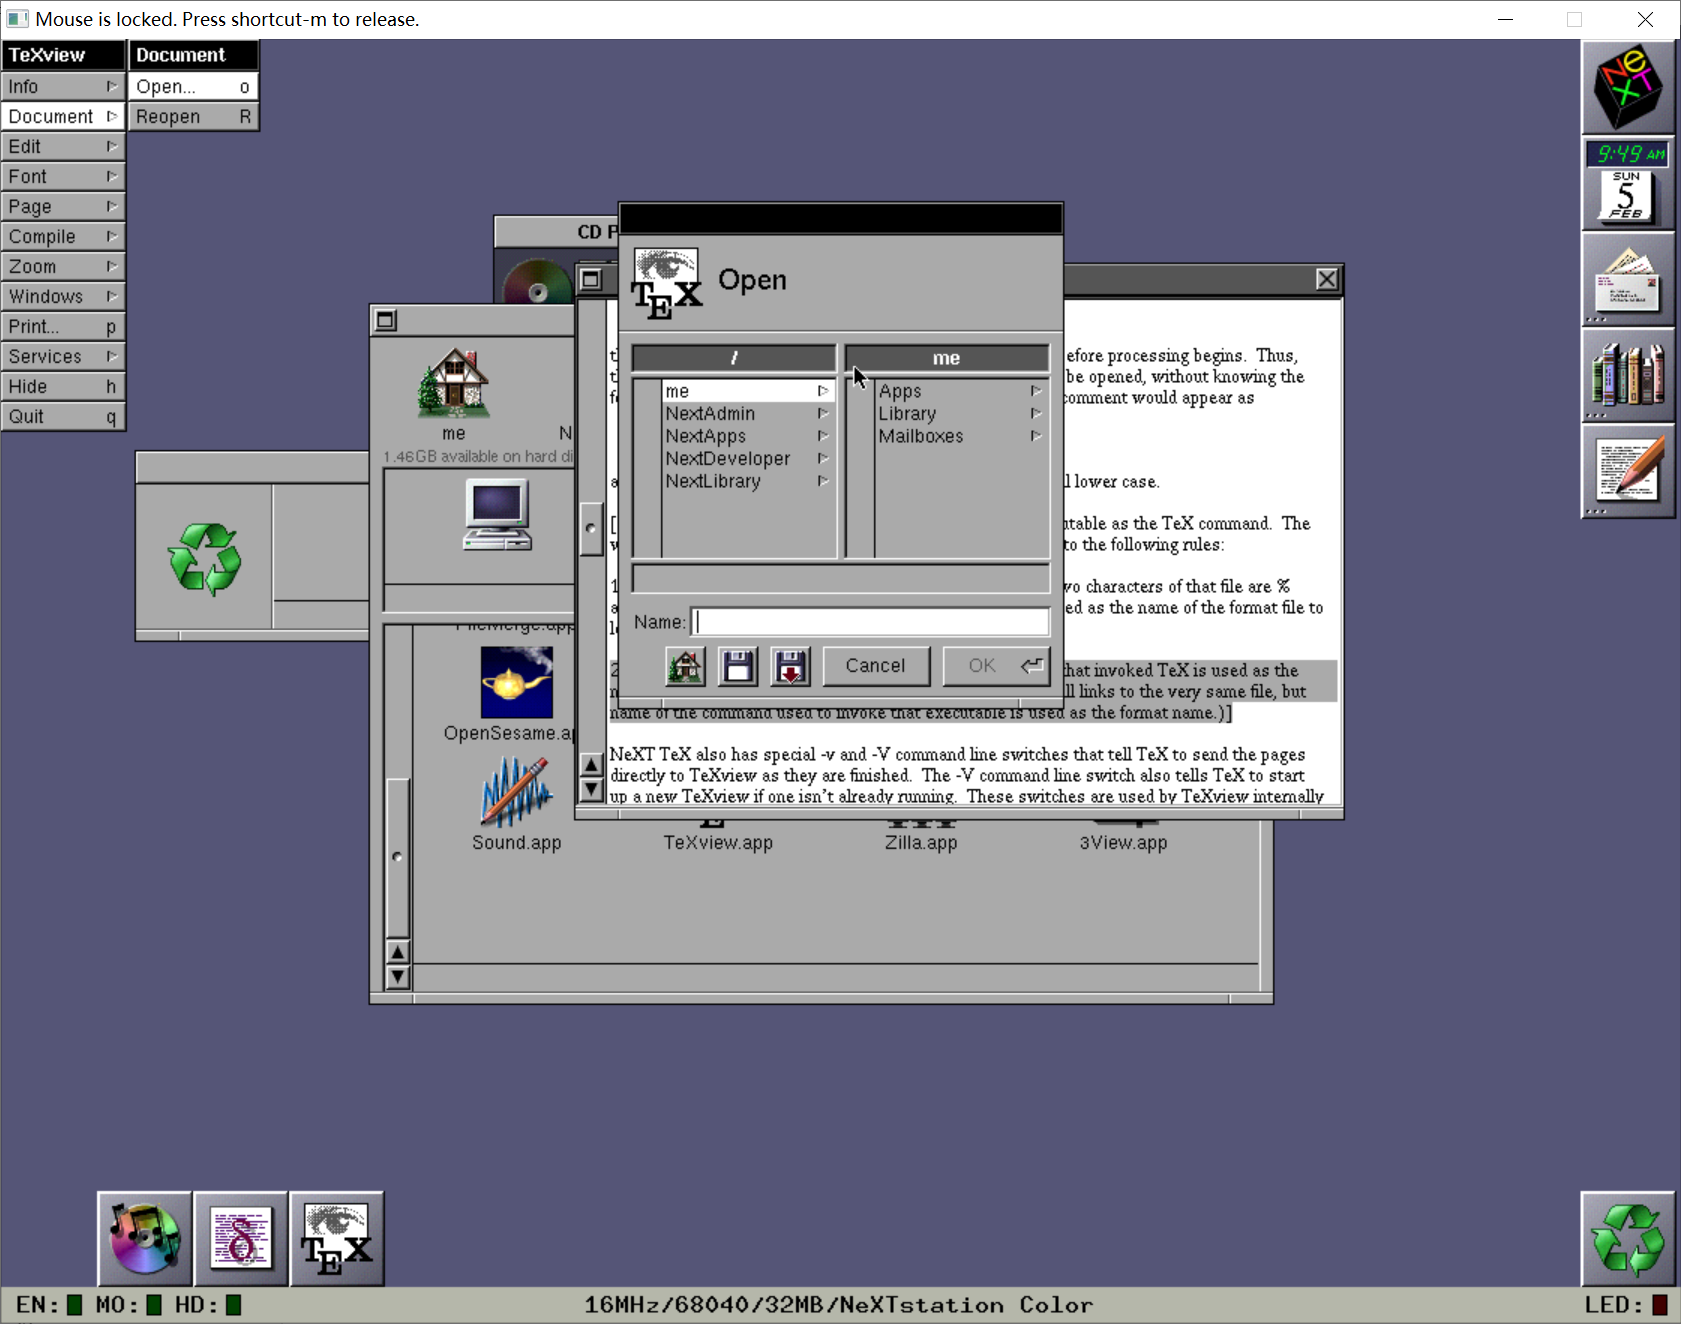Click the CD disc icon in CD Player window

point(537,285)
